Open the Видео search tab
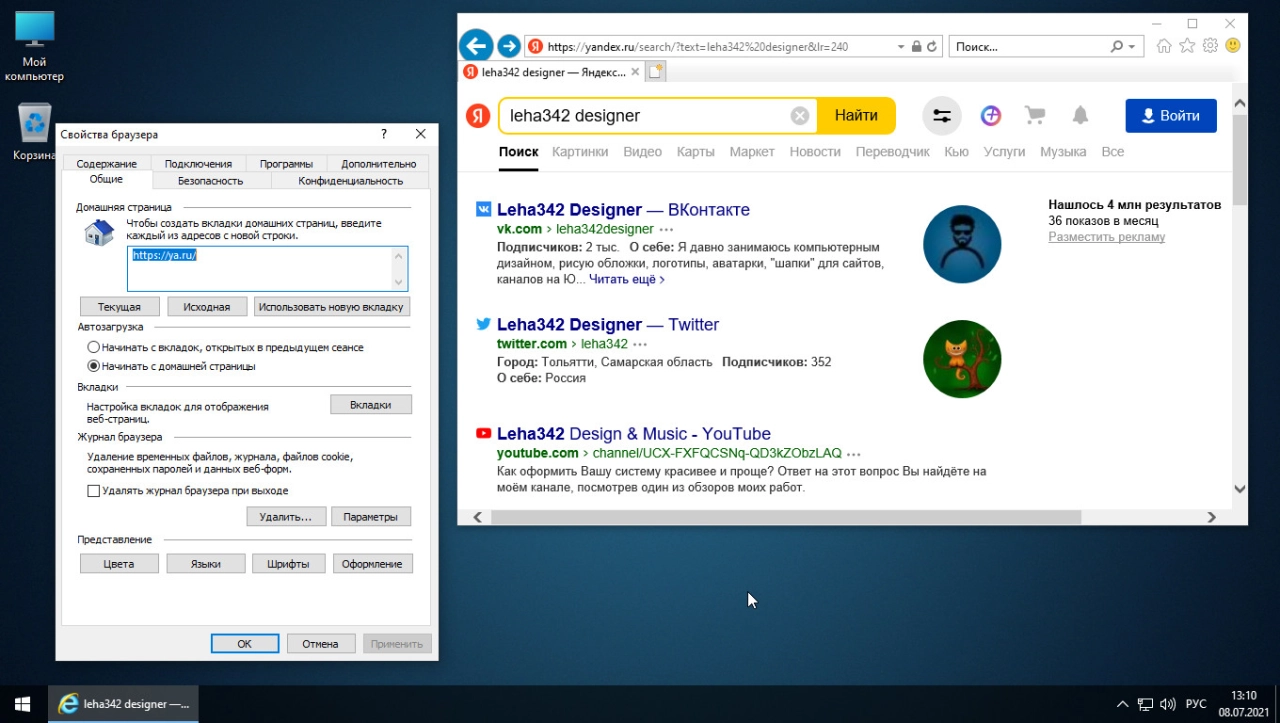Viewport: 1280px width, 723px height. (642, 152)
